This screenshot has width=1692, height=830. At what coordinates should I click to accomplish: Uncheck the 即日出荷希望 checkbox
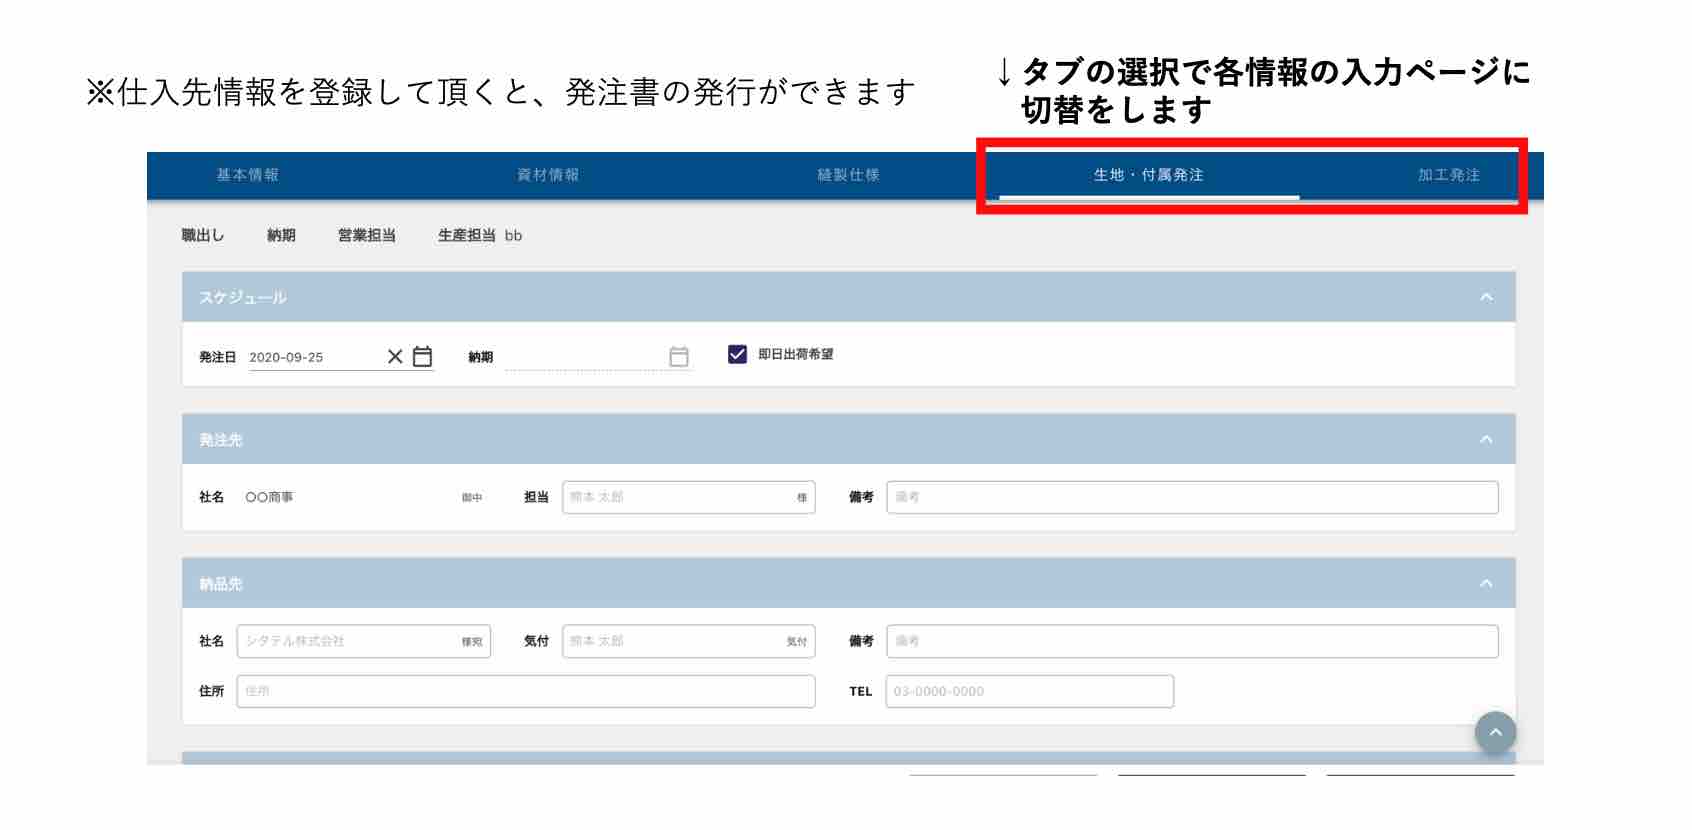737,354
